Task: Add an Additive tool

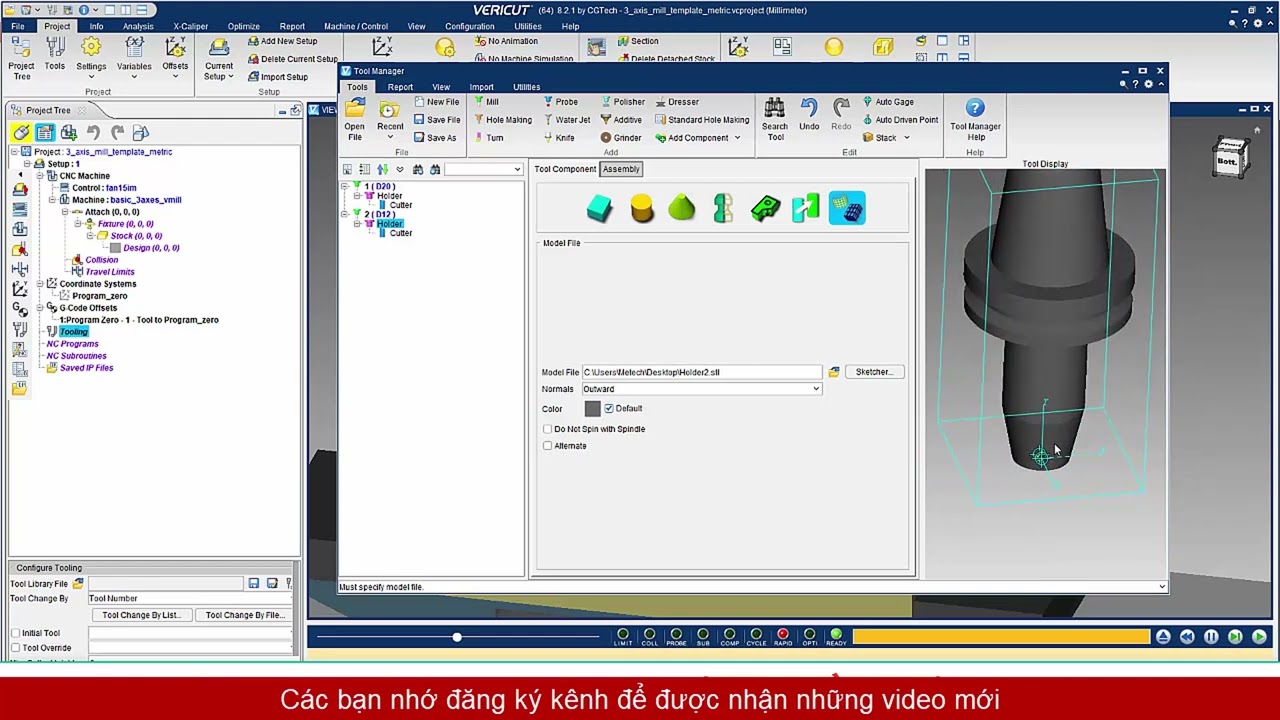Action: click(x=621, y=120)
